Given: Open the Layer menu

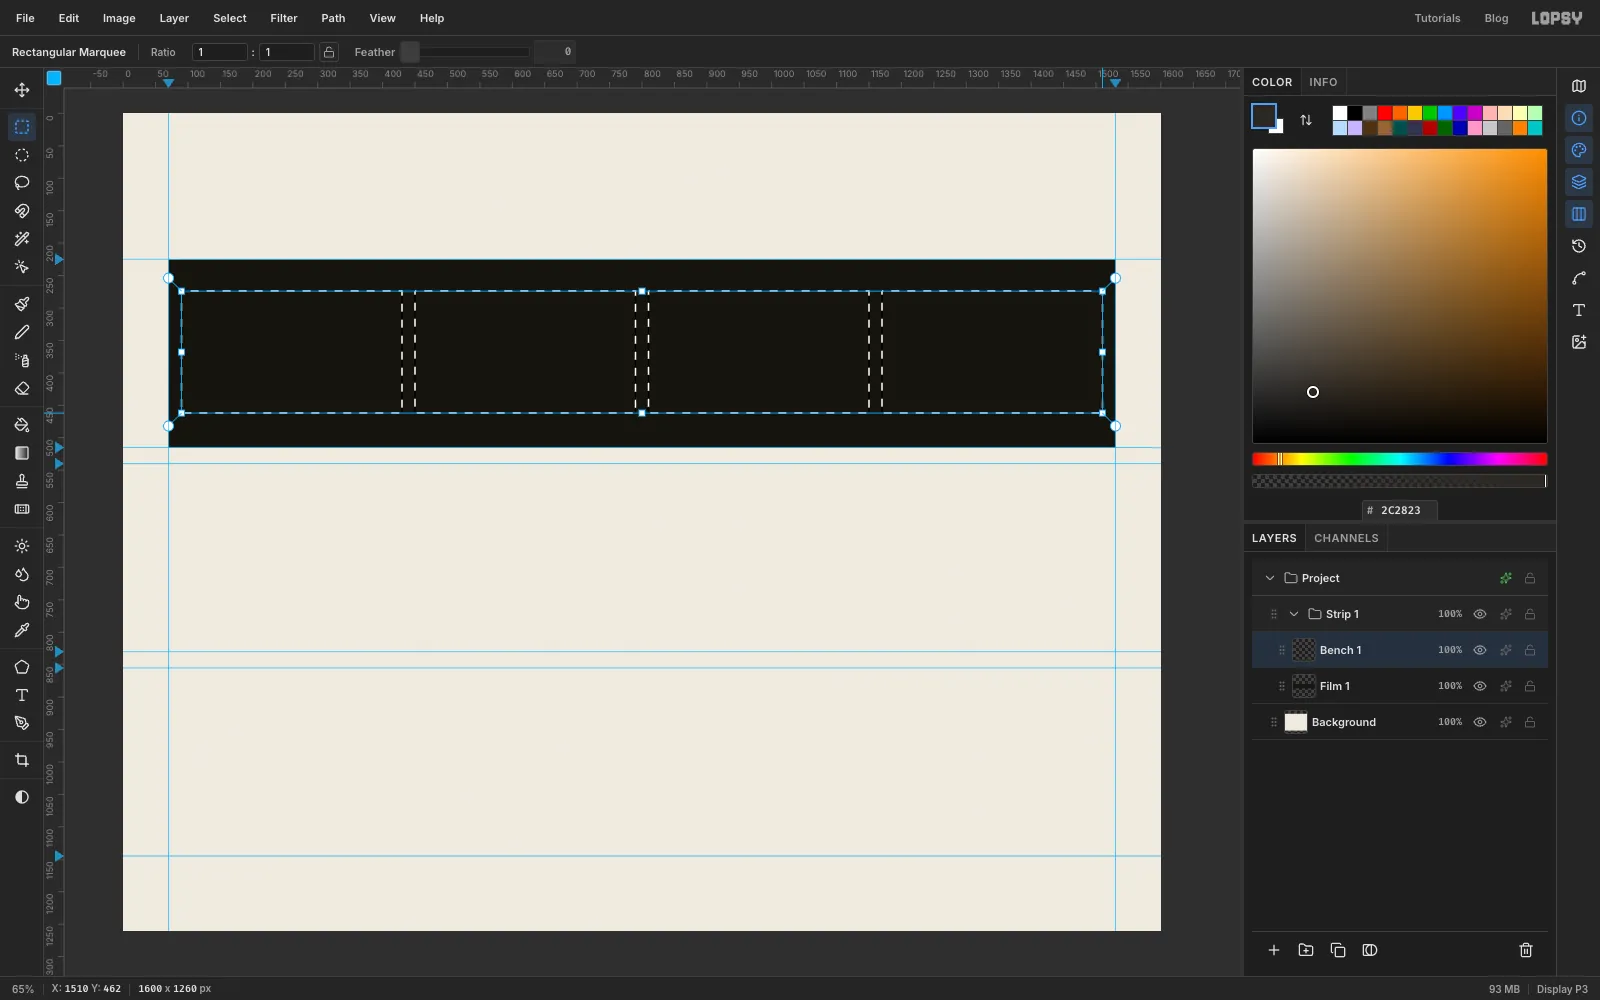Looking at the screenshot, I should pos(174,18).
